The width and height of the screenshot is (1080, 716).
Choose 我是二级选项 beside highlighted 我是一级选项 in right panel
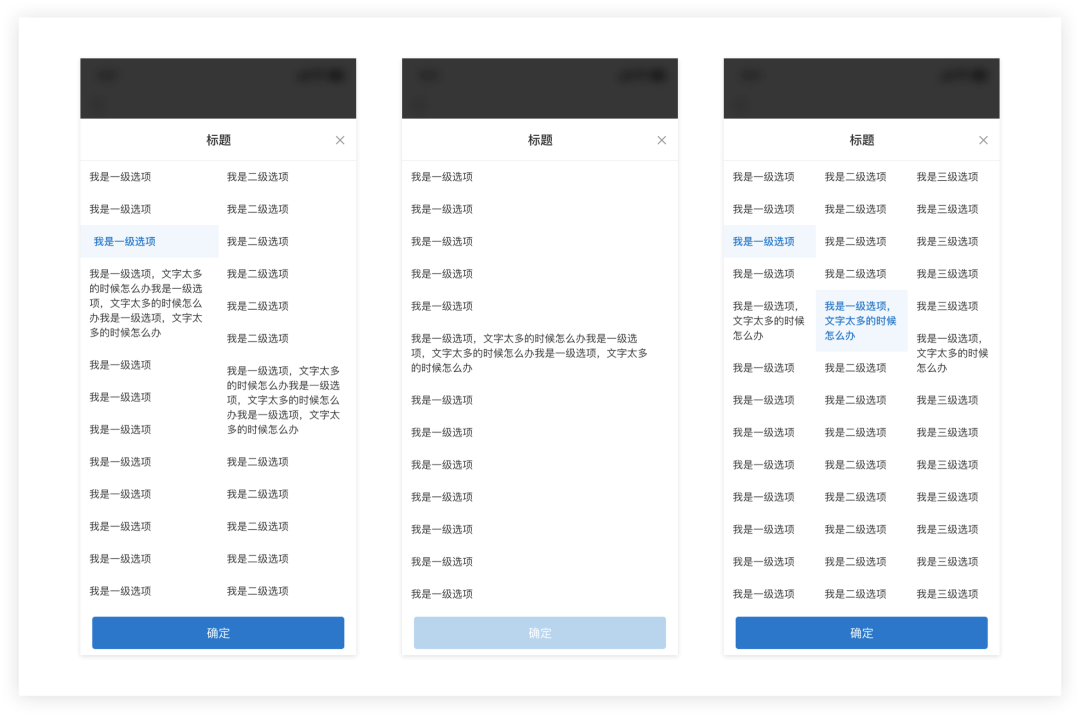tap(855, 242)
